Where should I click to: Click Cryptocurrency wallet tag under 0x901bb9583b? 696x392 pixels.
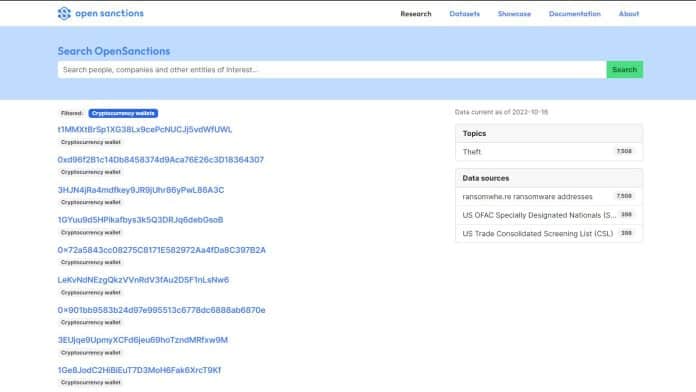click(x=91, y=322)
